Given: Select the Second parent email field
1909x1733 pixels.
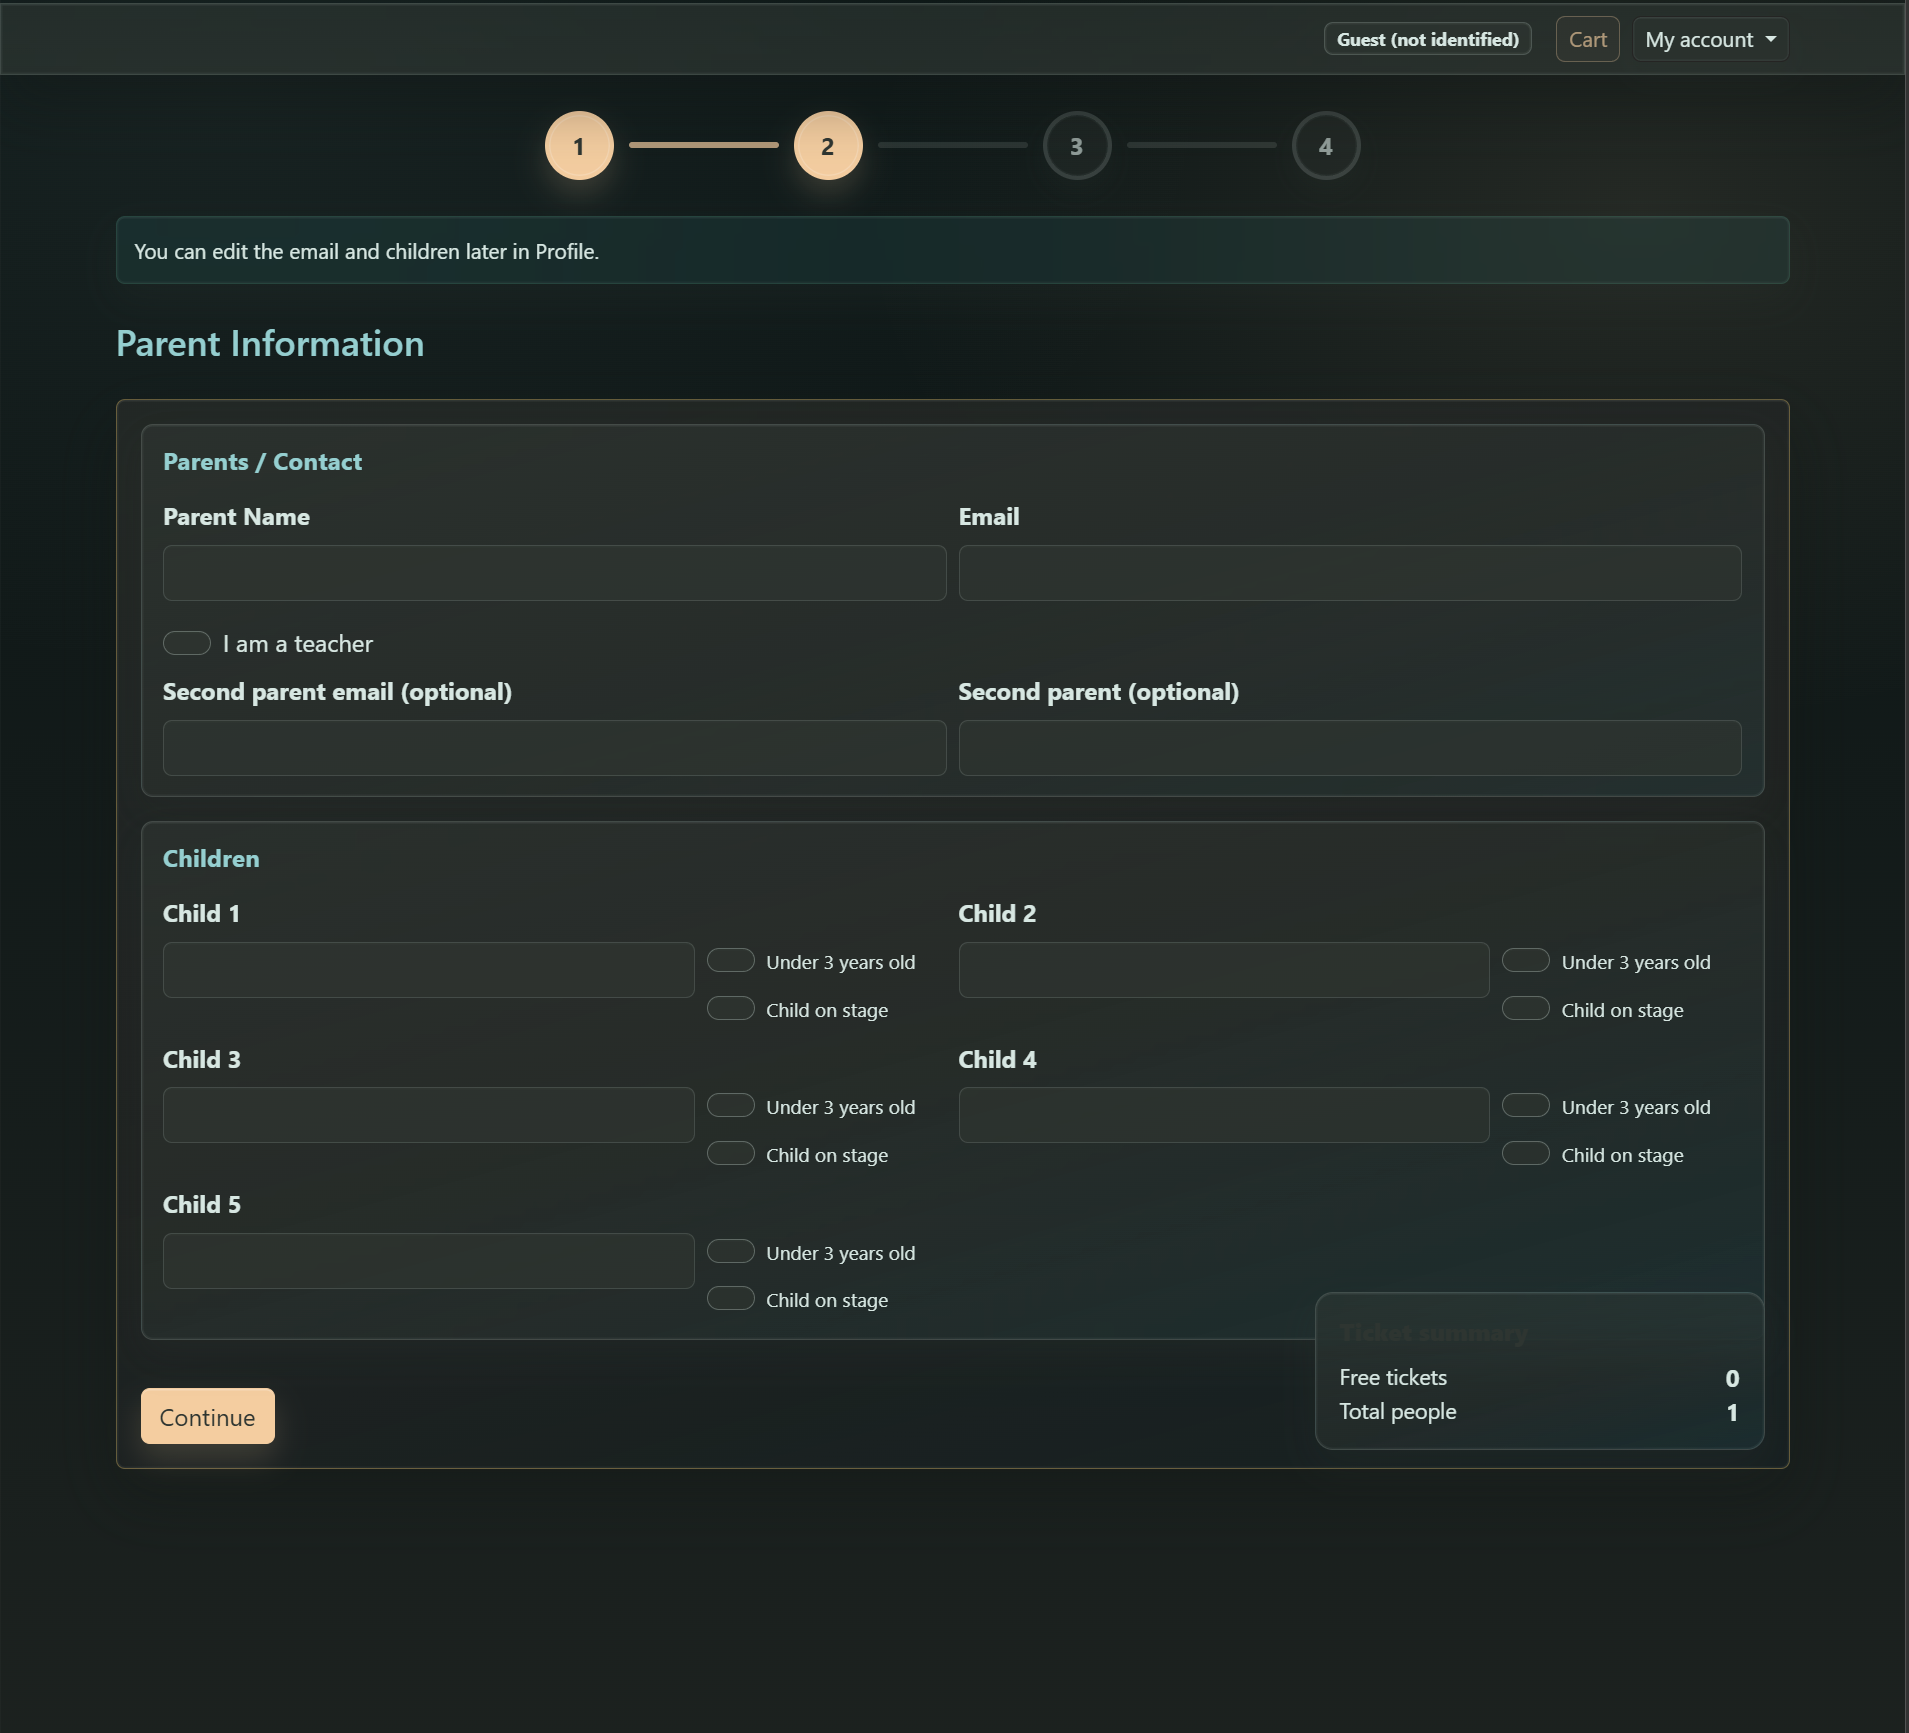Looking at the screenshot, I should point(554,748).
